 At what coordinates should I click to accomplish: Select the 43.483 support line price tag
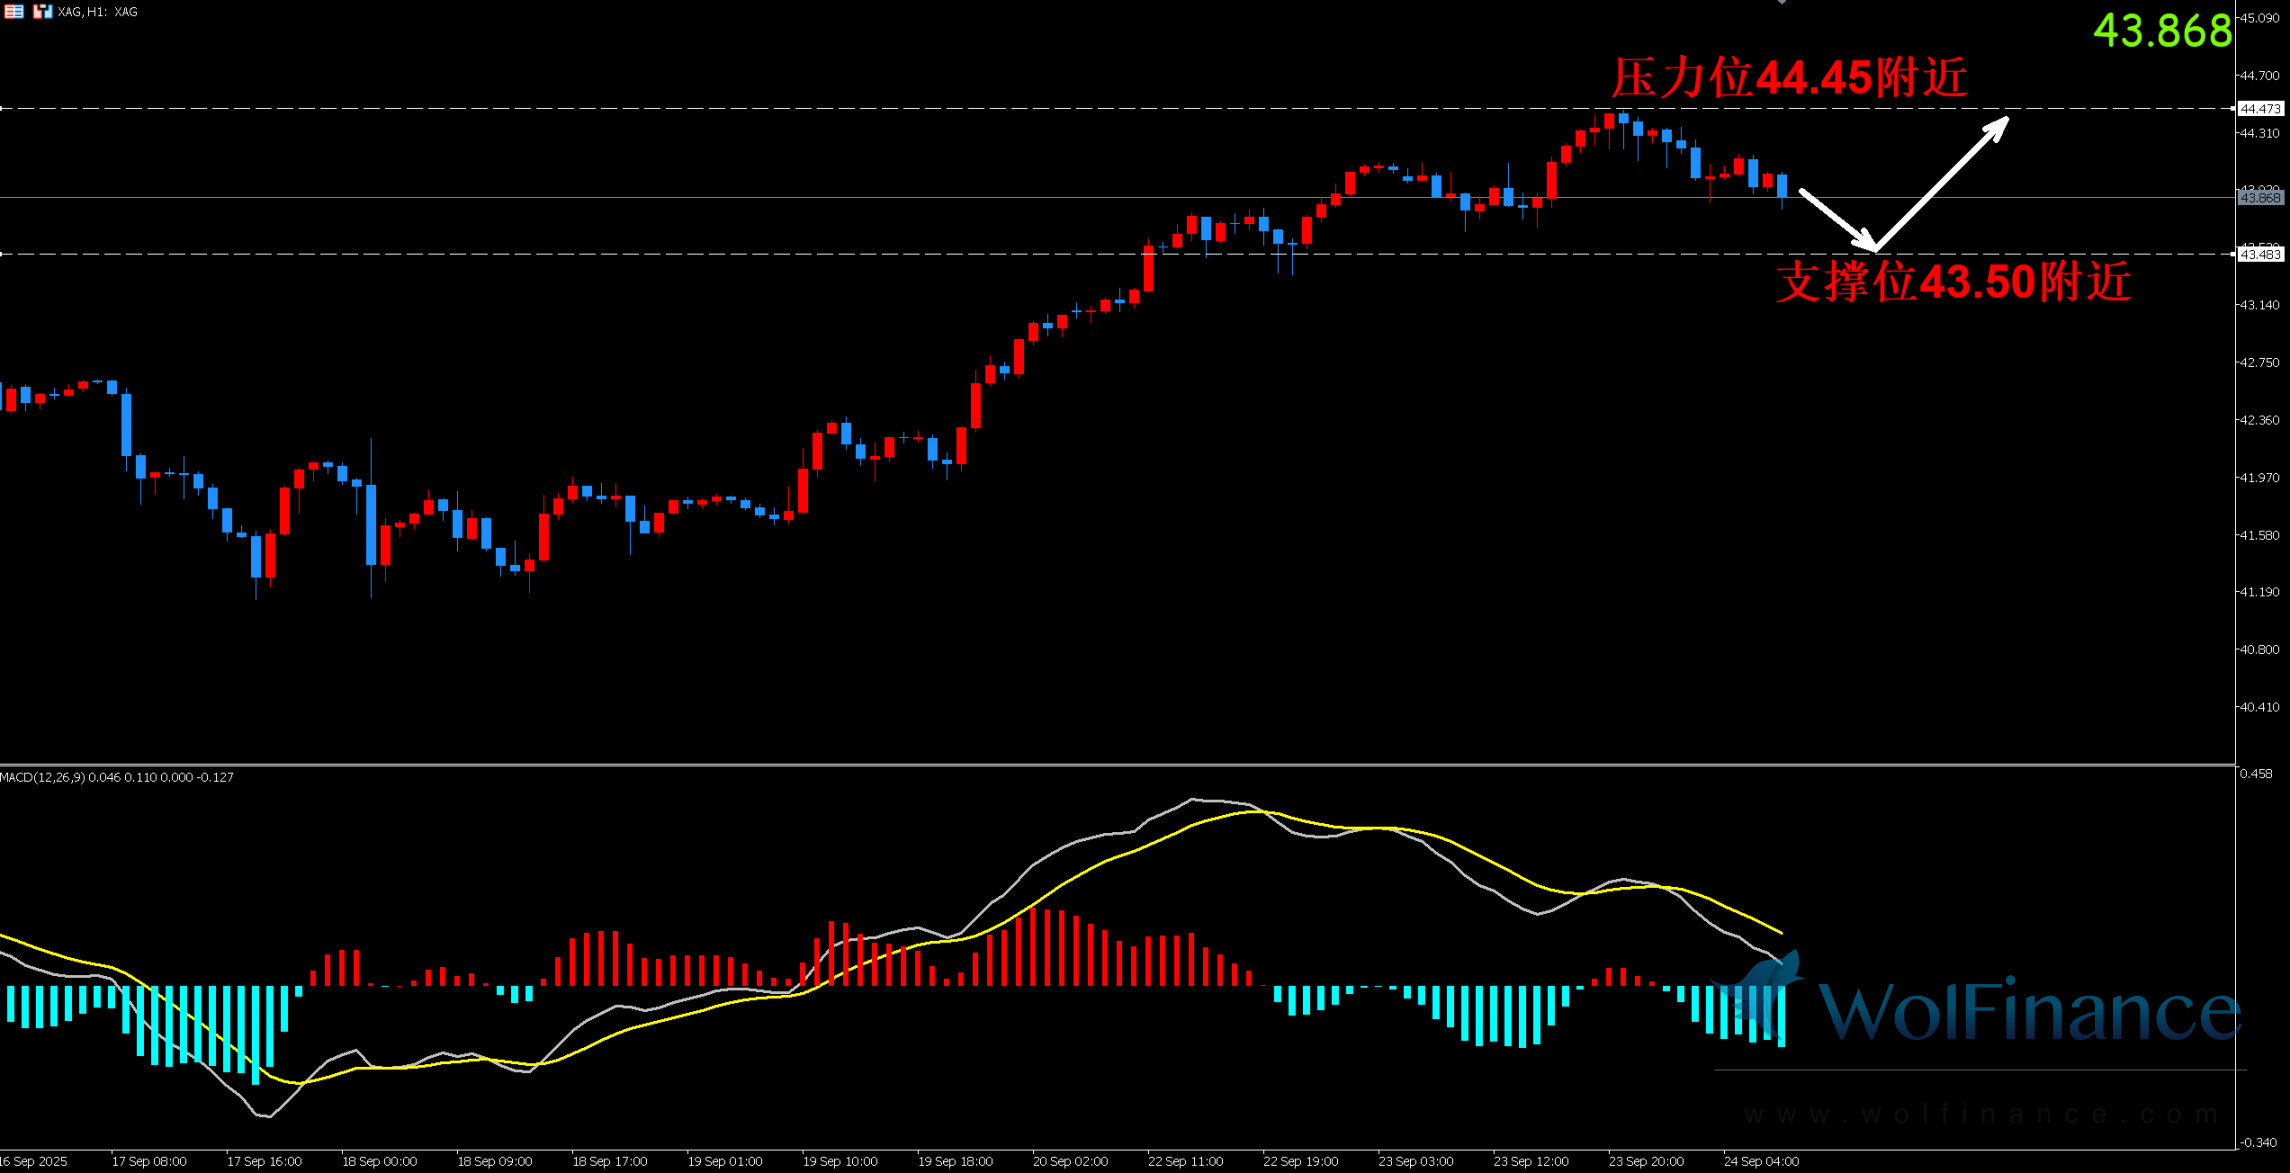coord(2260,255)
